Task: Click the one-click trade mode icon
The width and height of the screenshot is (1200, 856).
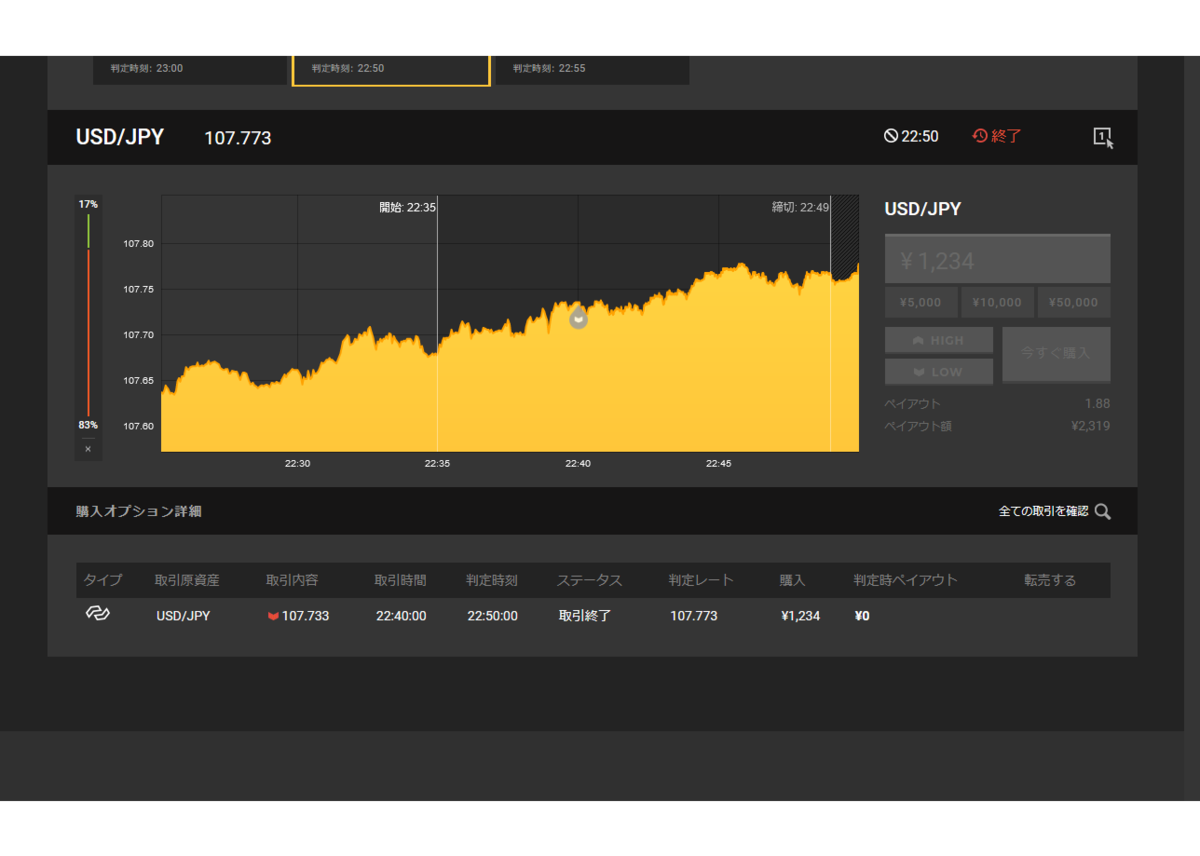Action: [x=1103, y=138]
